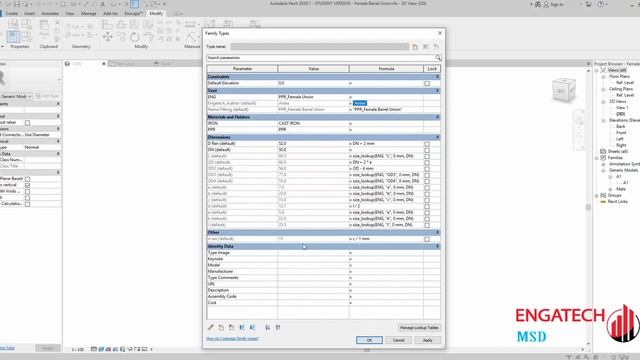640x360 pixels.
Task: Click the highlighted Family Types icon in Properties panel
Action: [x=13, y=37]
